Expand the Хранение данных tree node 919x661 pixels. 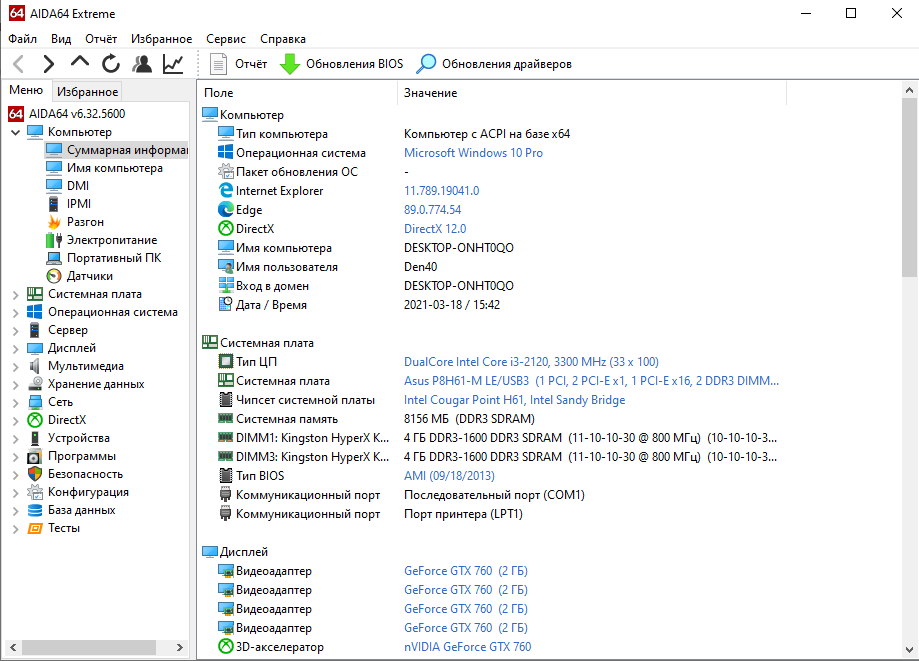[x=16, y=385]
